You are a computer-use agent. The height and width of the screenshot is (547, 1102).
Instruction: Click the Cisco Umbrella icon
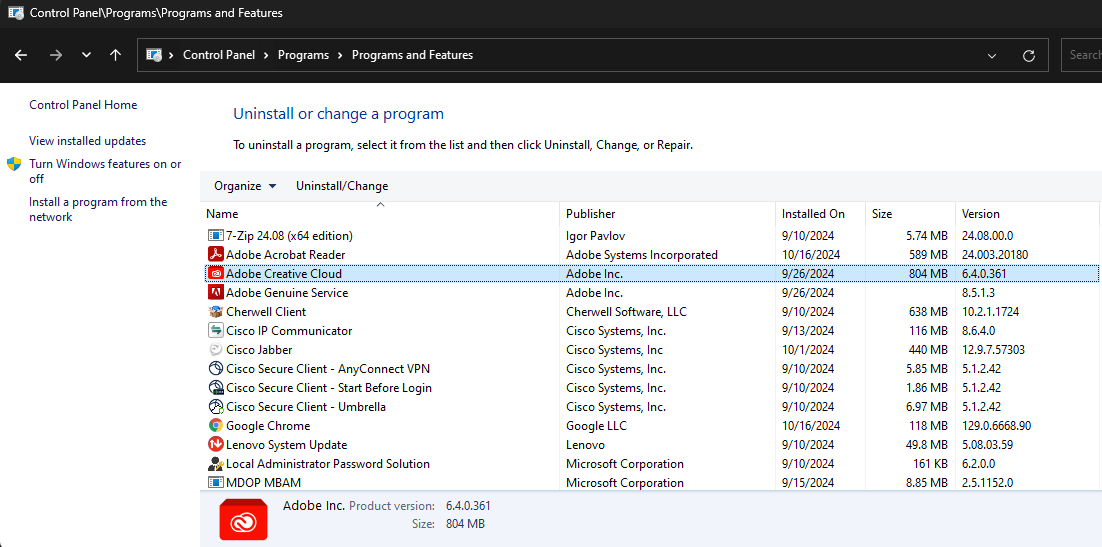coord(215,406)
